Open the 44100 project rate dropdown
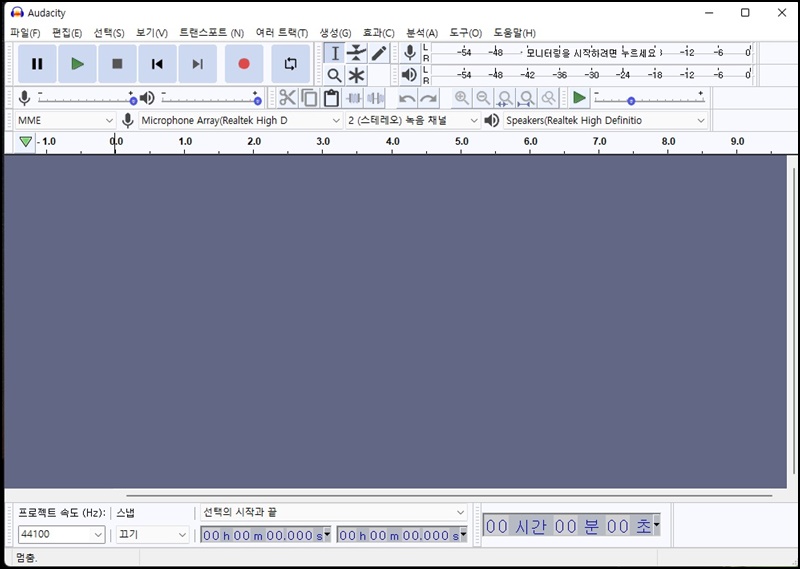Image resolution: width=800 pixels, height=569 pixels. (x=62, y=534)
